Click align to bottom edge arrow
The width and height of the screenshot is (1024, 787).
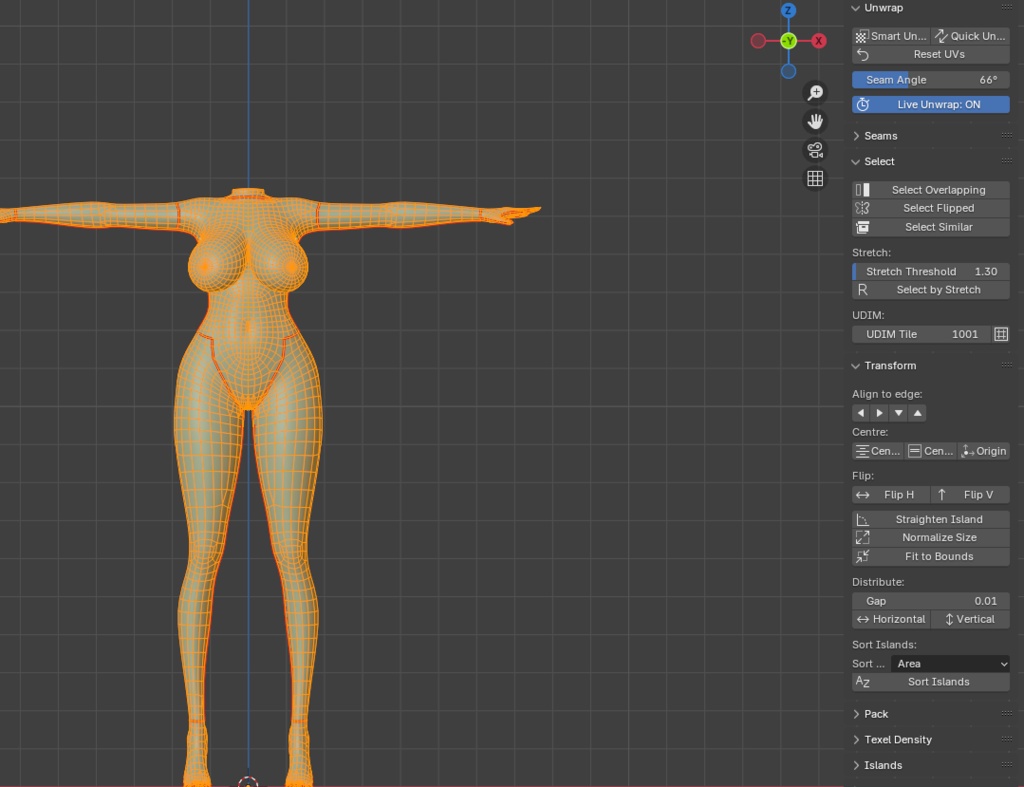899,413
